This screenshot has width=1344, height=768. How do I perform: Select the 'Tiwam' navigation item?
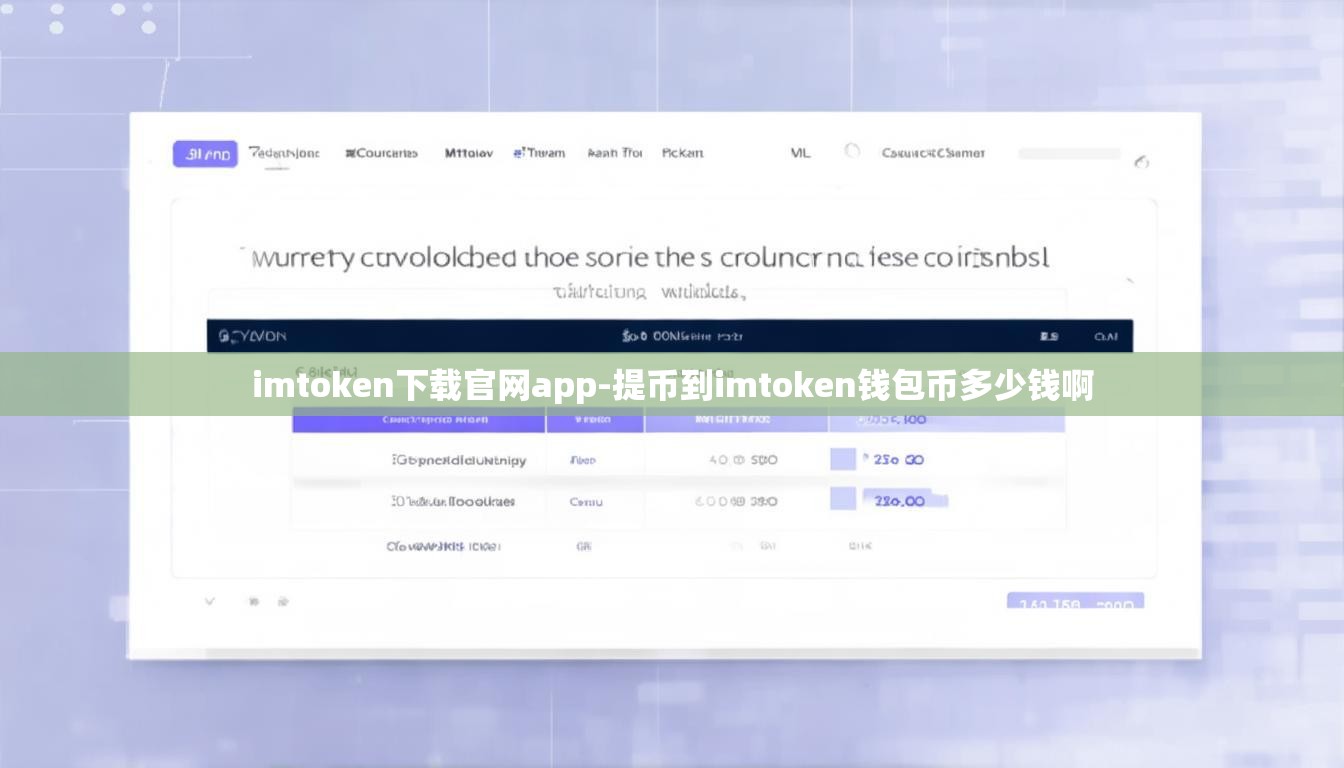coord(539,153)
